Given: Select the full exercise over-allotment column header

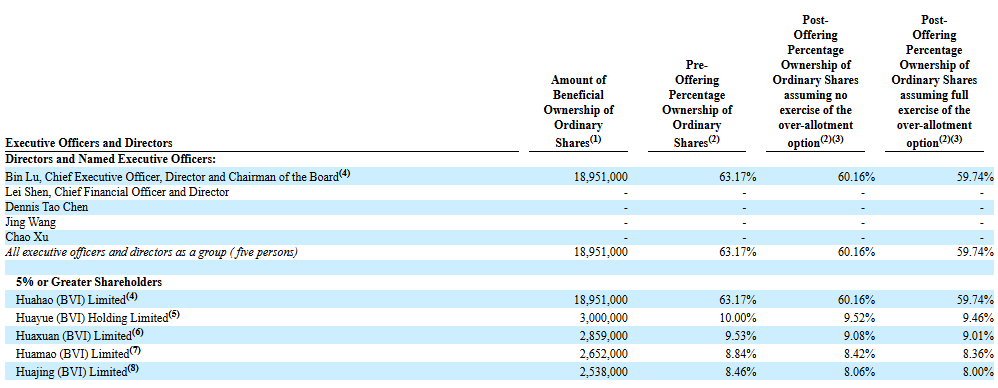Looking at the screenshot, I should [x=934, y=81].
